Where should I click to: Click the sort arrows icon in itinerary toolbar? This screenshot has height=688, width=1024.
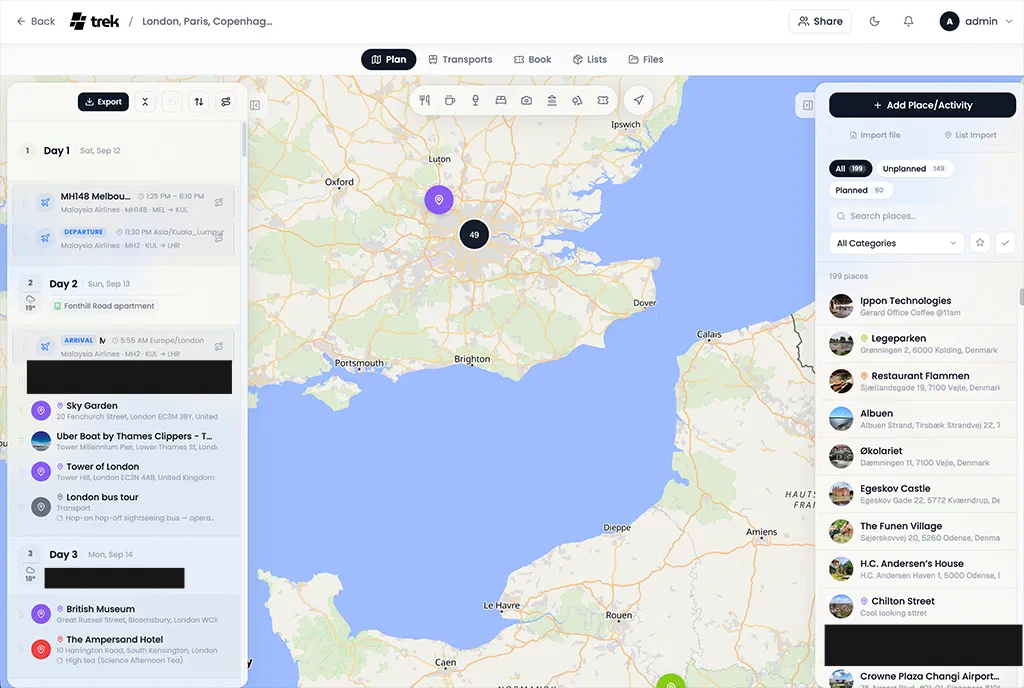(199, 102)
